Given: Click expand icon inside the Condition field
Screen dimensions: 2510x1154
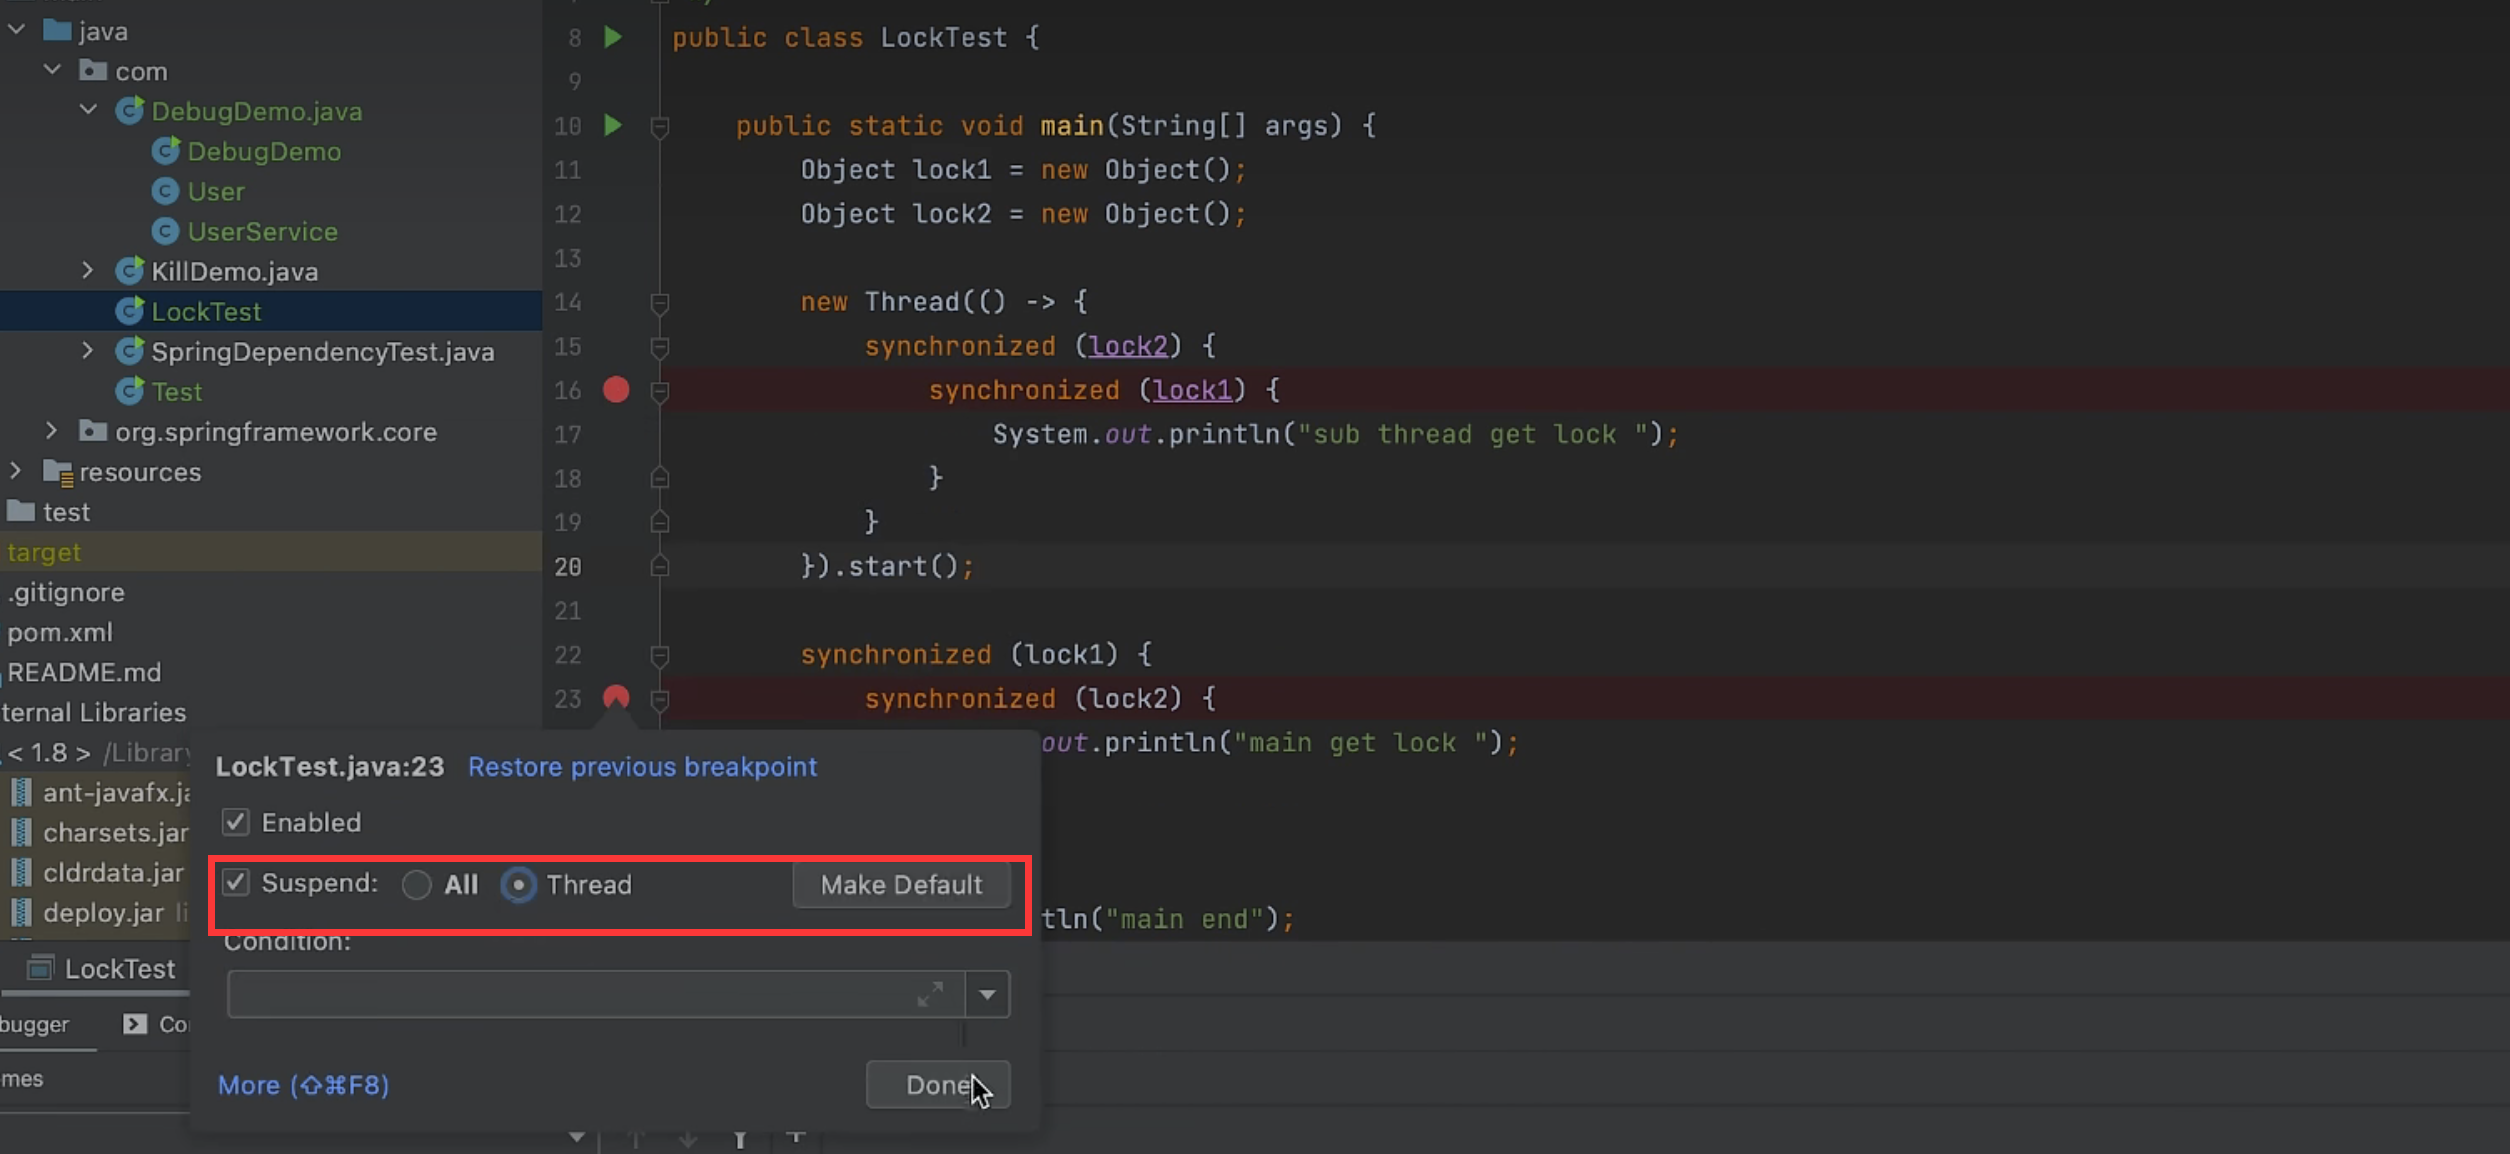Looking at the screenshot, I should click(x=930, y=994).
